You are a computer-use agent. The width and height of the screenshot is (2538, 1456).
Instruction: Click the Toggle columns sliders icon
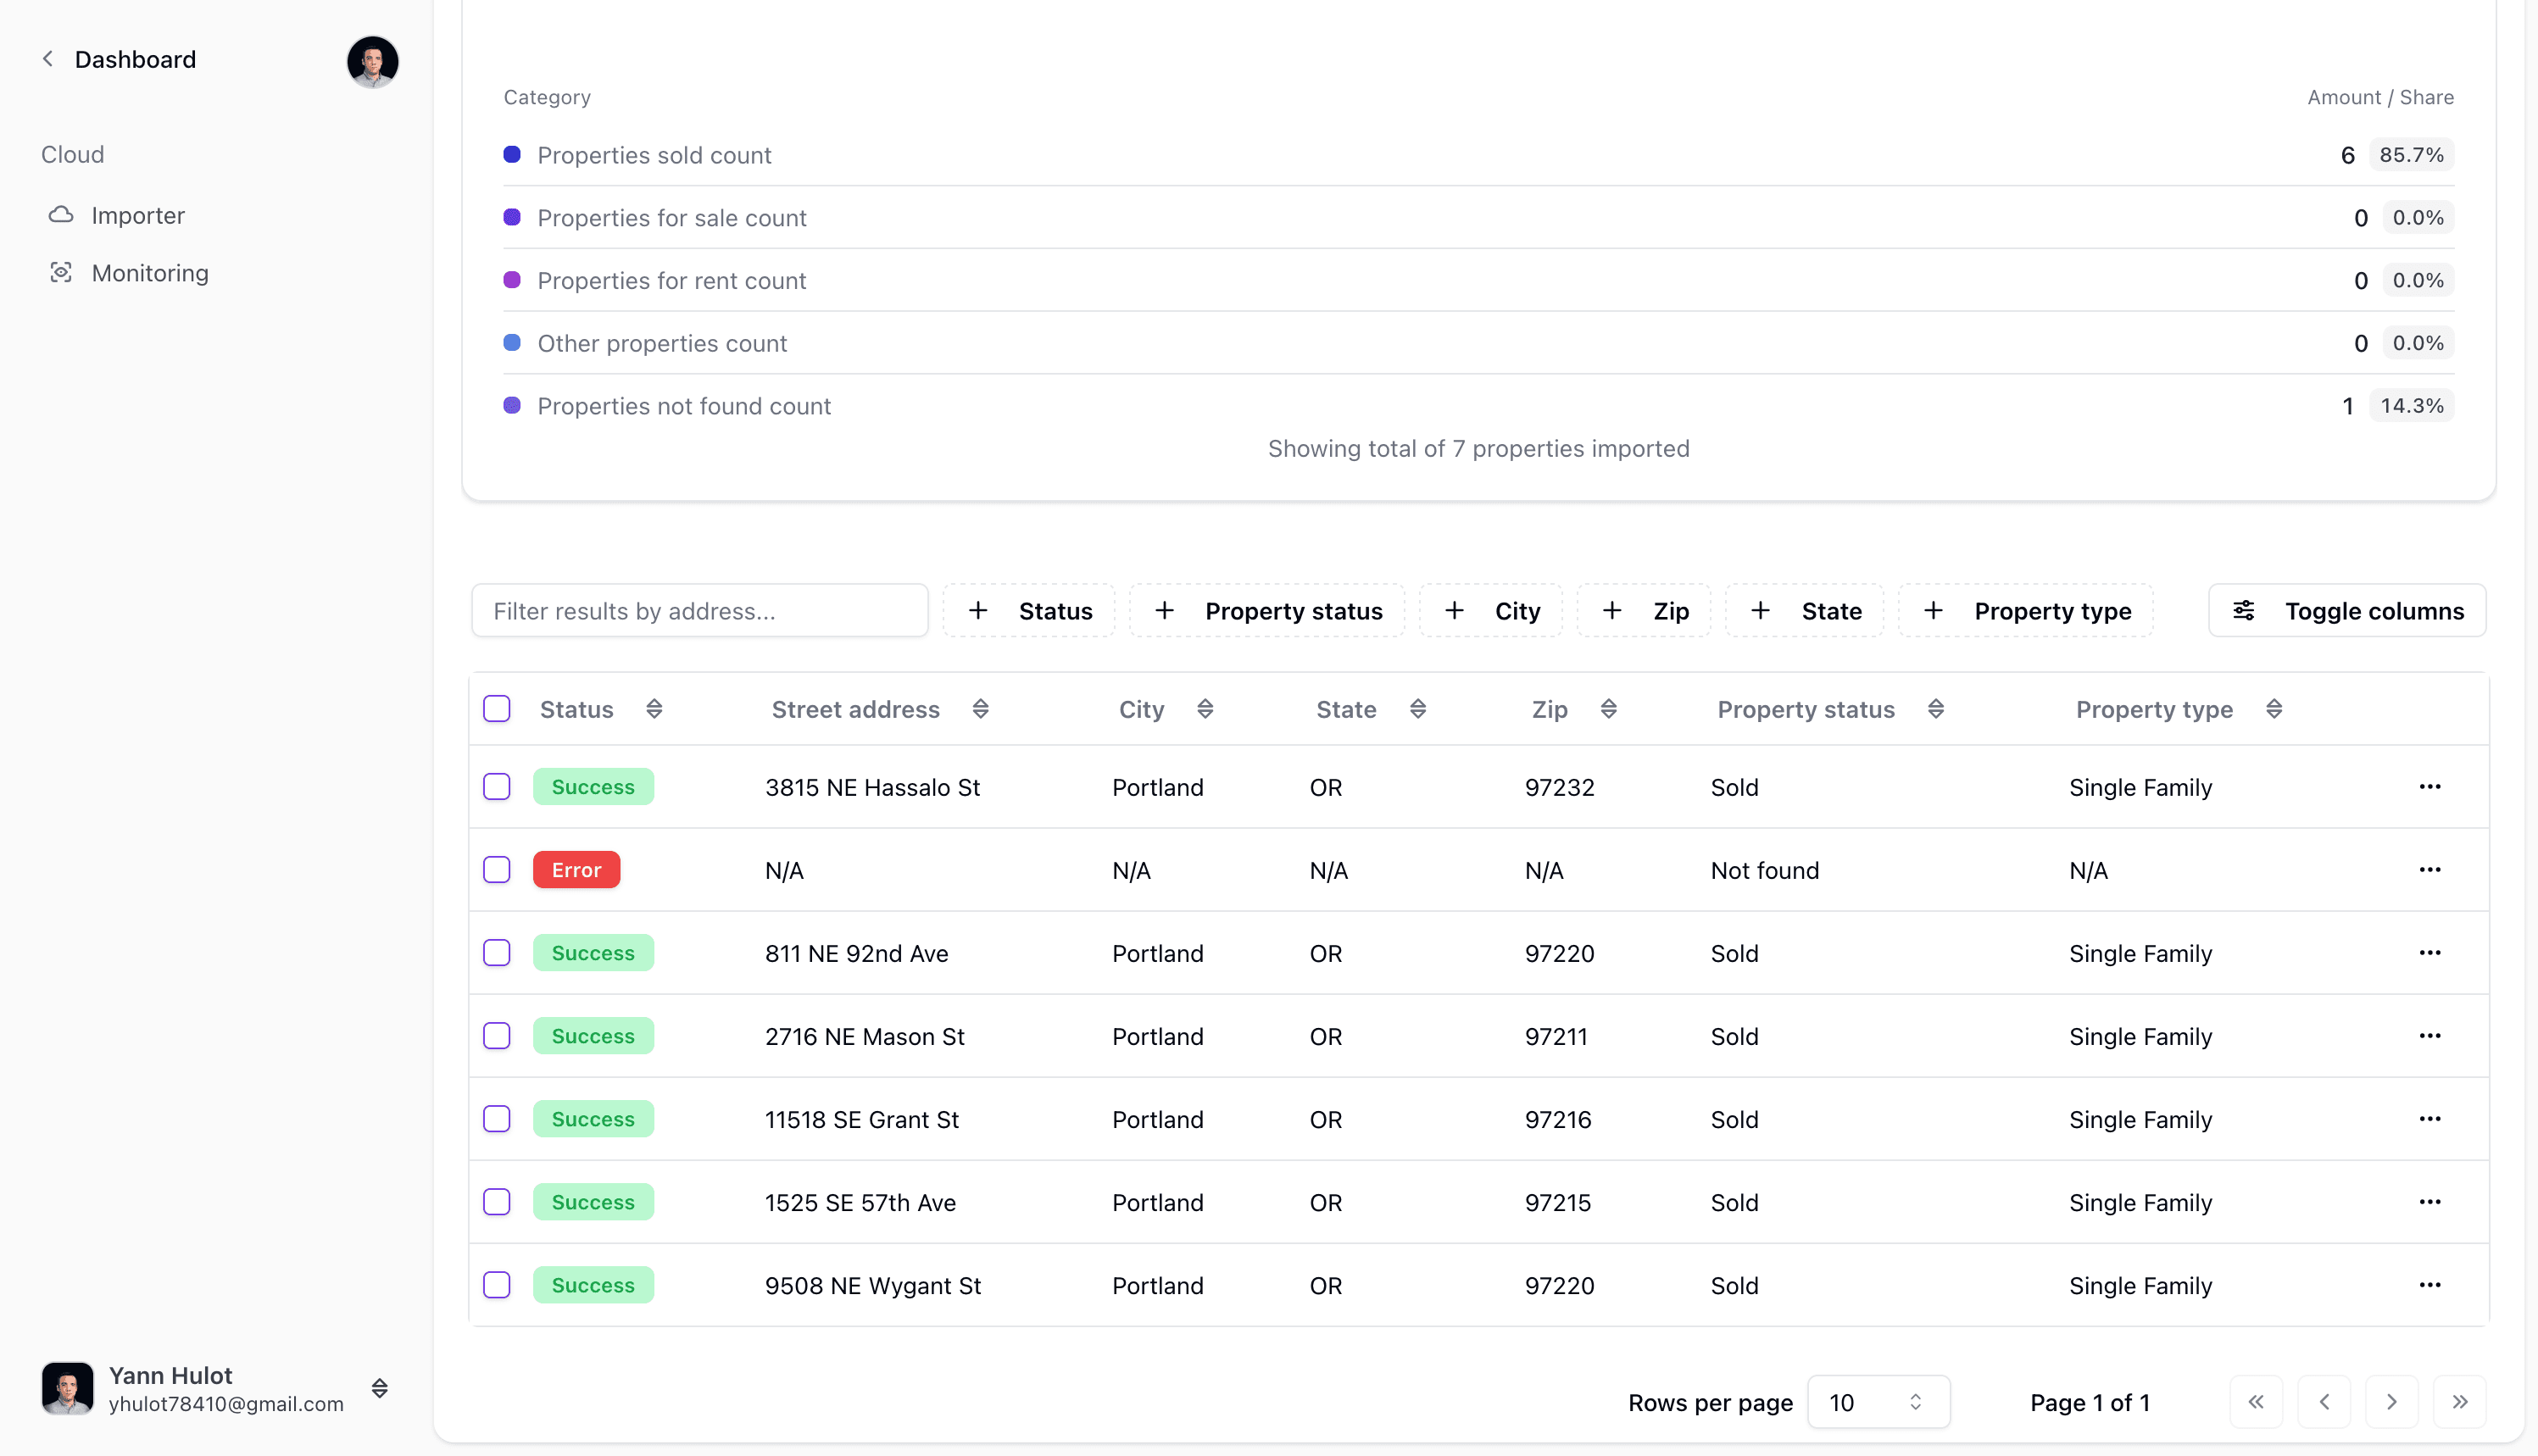click(x=2244, y=611)
